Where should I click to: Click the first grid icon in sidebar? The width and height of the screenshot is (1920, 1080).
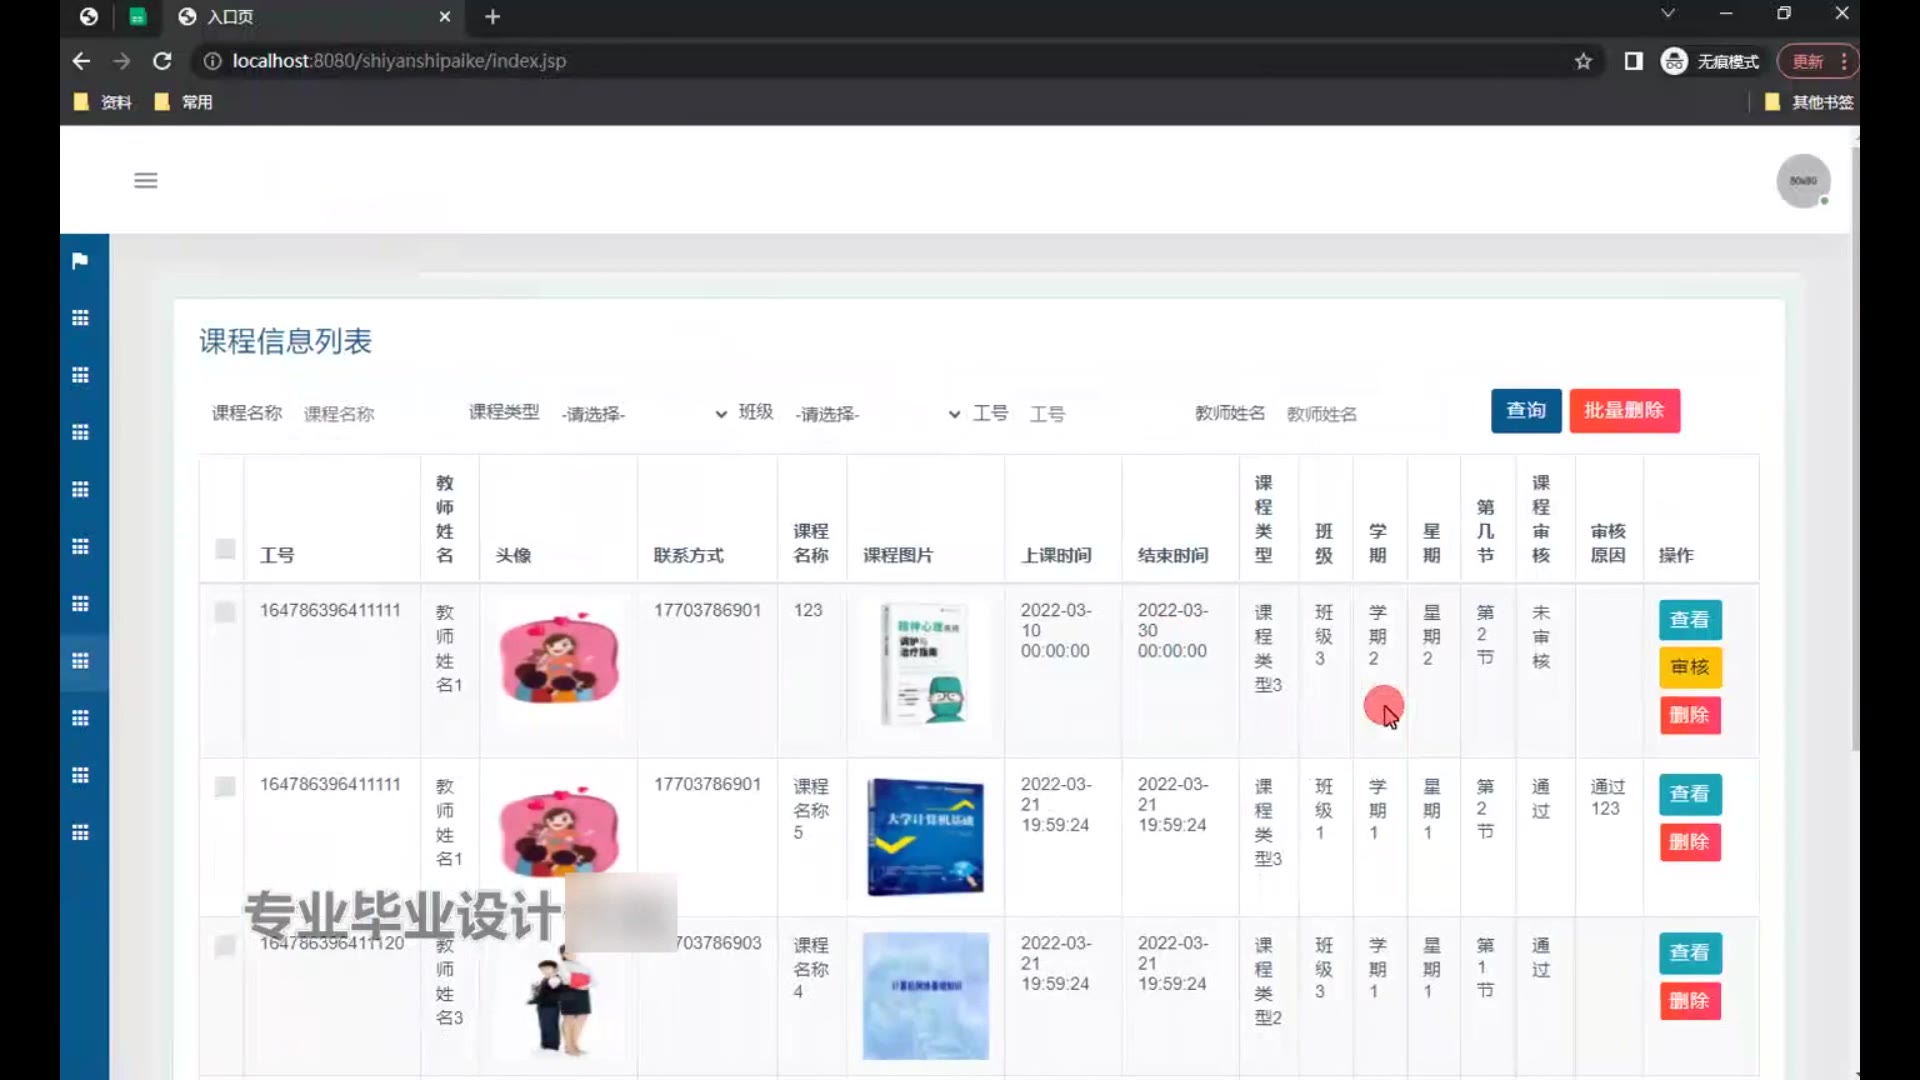tap(81, 318)
